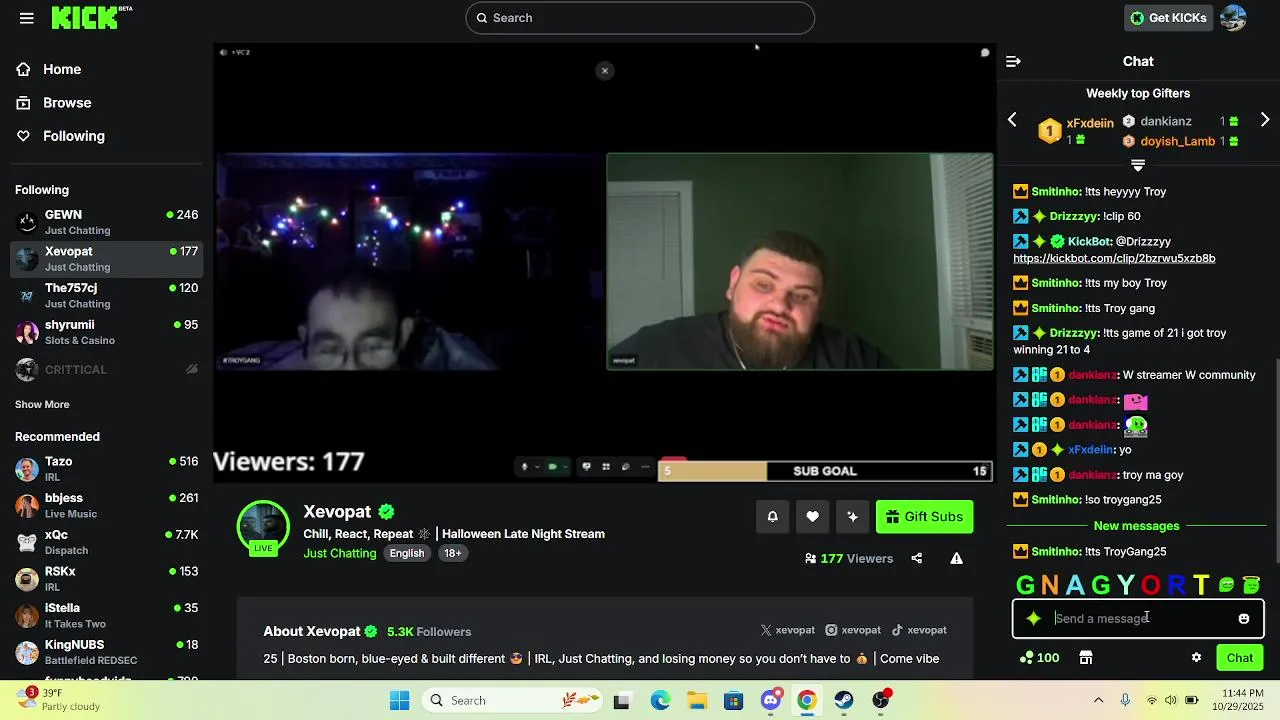Click the sparkle subscribe icon button
This screenshot has height=720, width=1280.
tap(852, 517)
